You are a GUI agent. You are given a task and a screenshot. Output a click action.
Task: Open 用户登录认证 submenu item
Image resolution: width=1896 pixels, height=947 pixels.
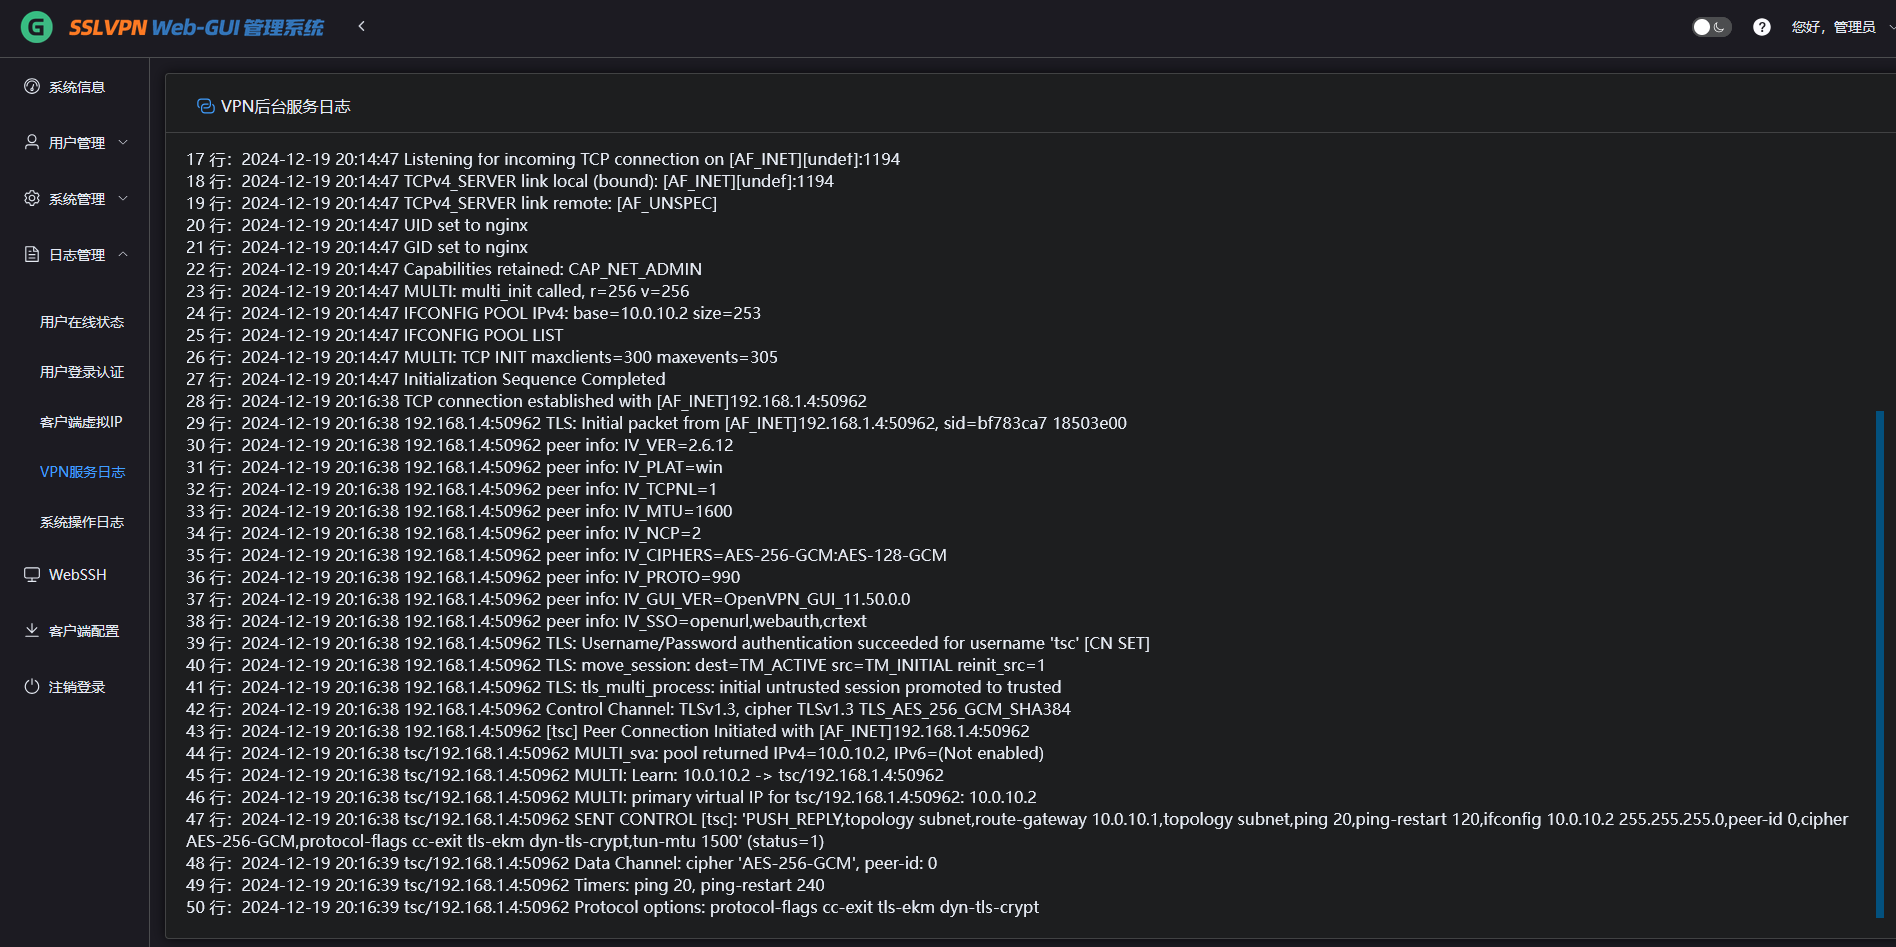click(82, 372)
